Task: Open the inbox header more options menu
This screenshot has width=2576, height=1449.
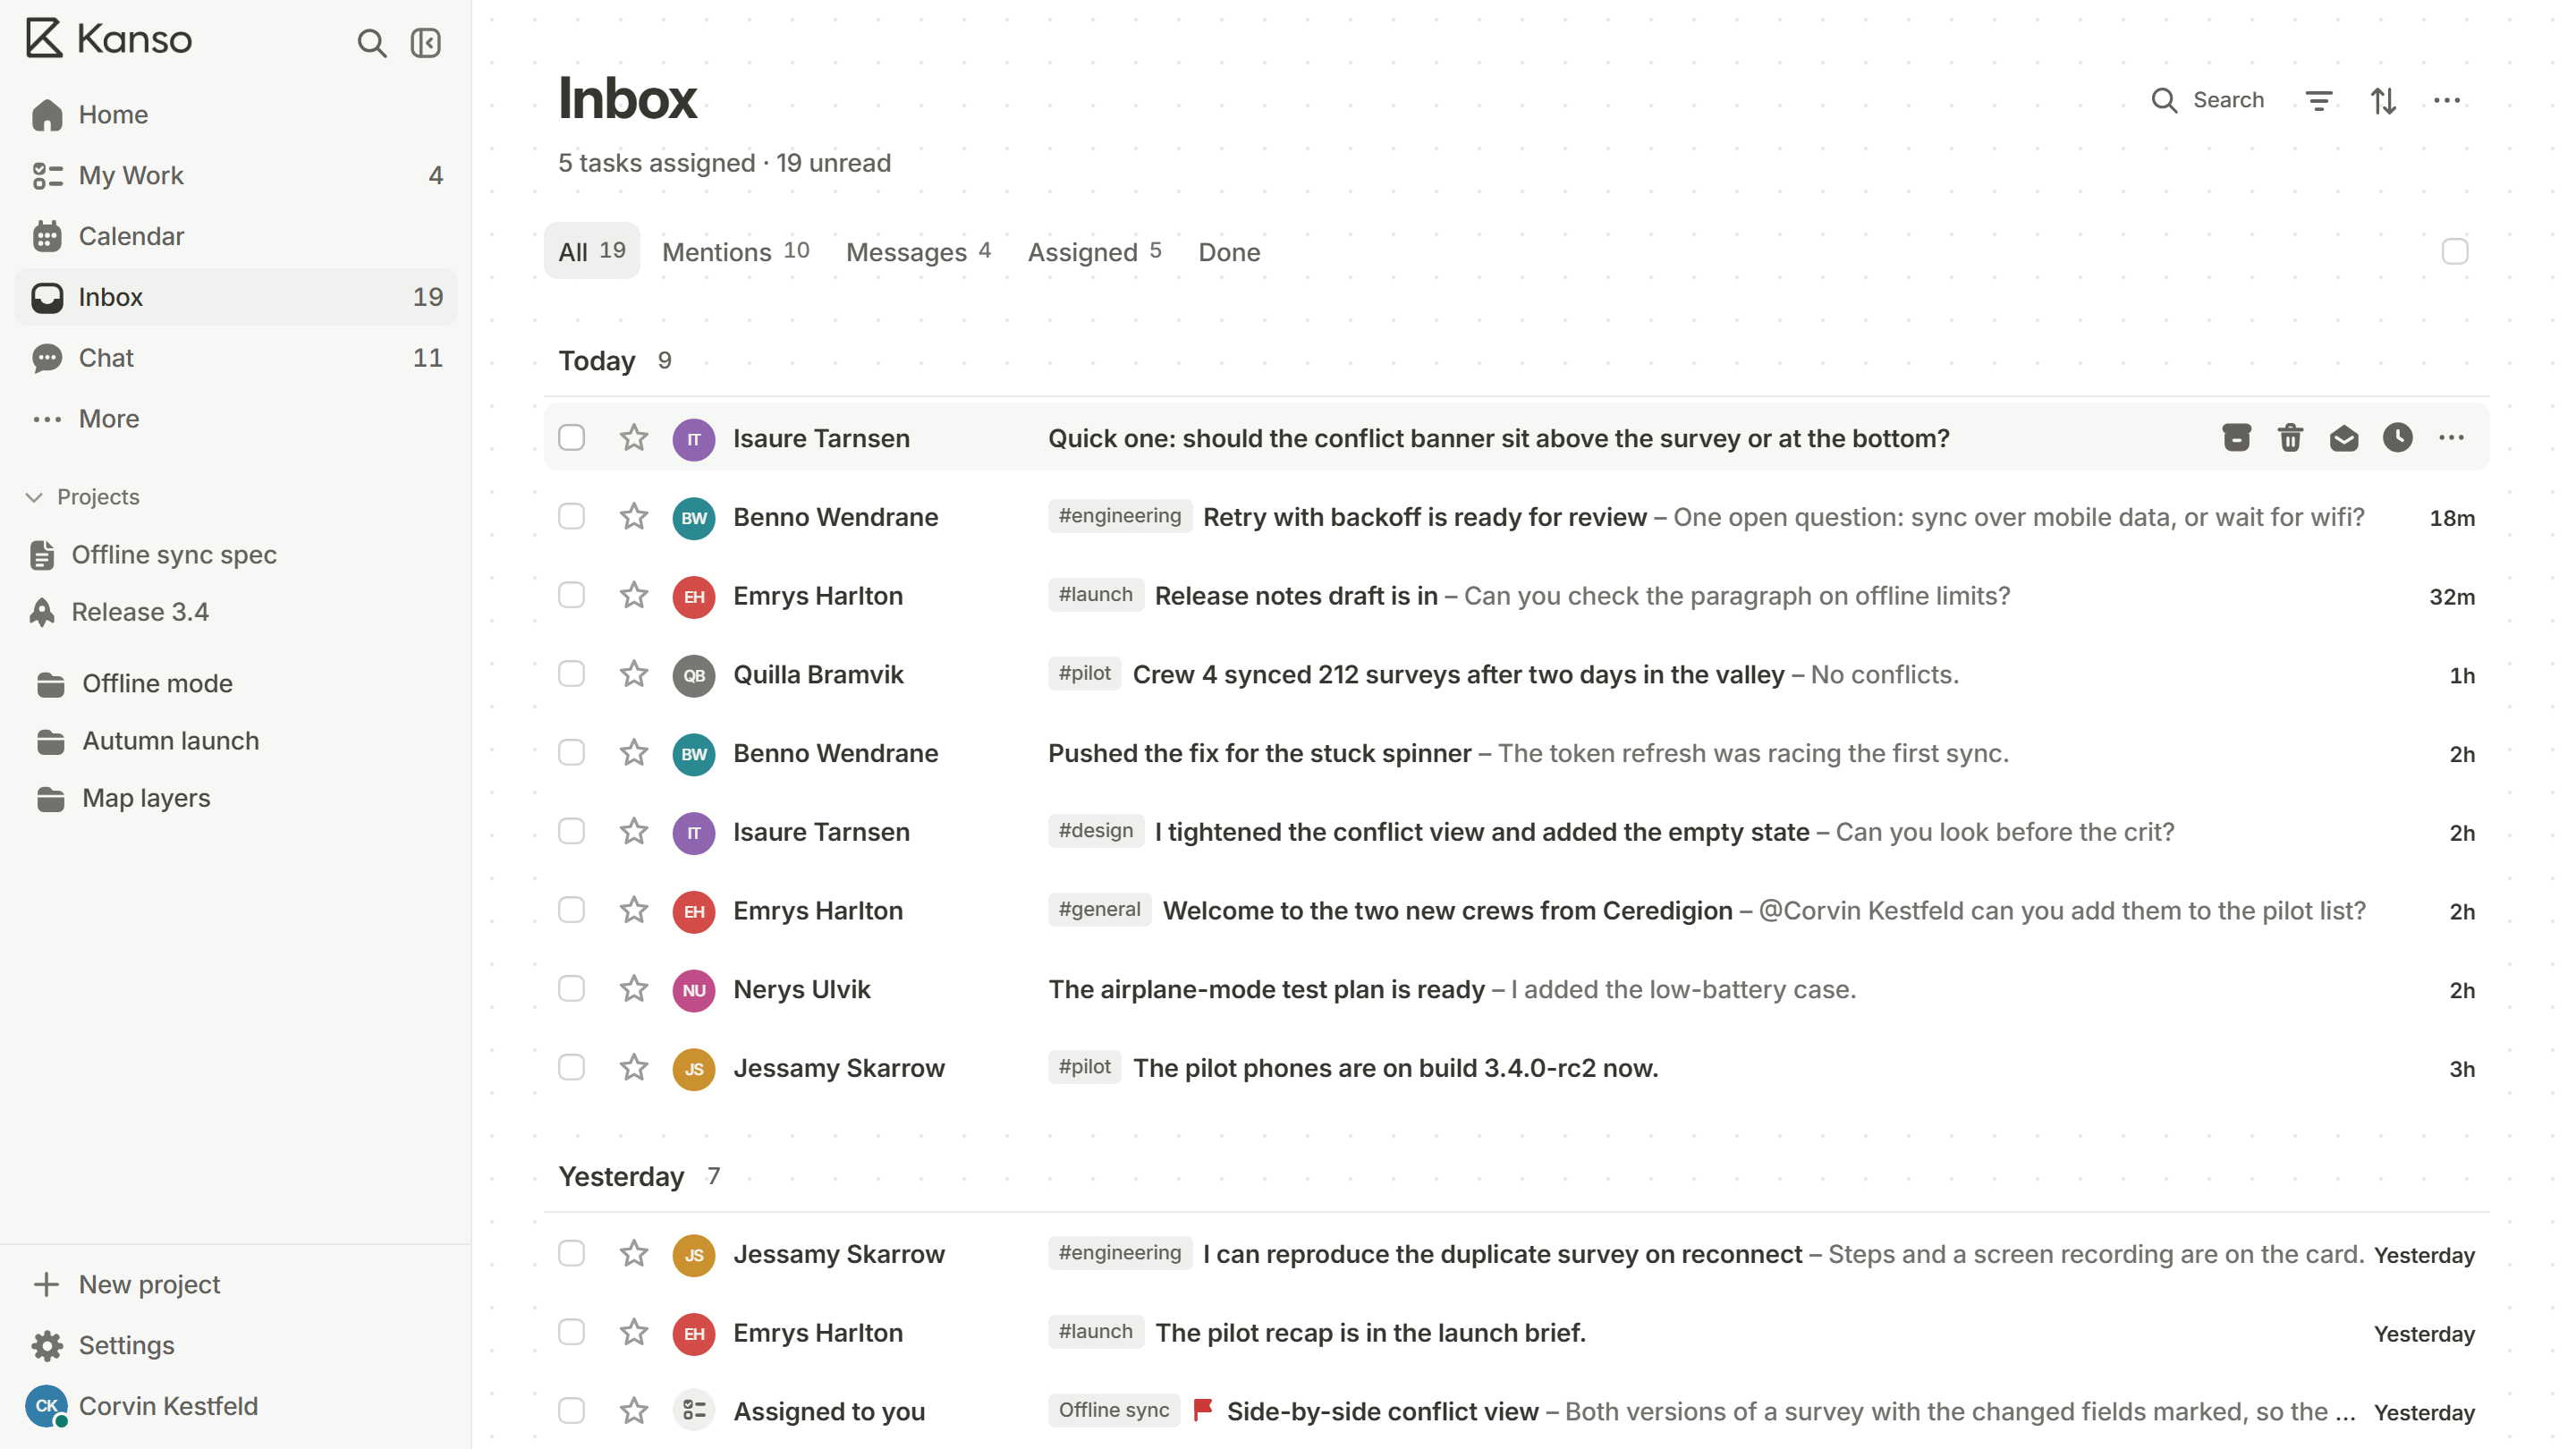Action: (x=2447, y=100)
